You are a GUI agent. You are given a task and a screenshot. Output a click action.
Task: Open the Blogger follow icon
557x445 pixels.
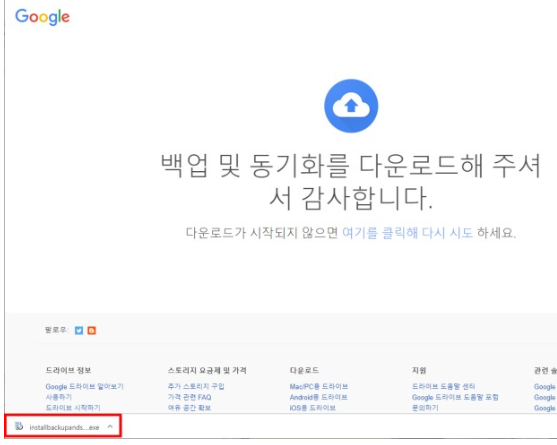pyautogui.click(x=92, y=331)
